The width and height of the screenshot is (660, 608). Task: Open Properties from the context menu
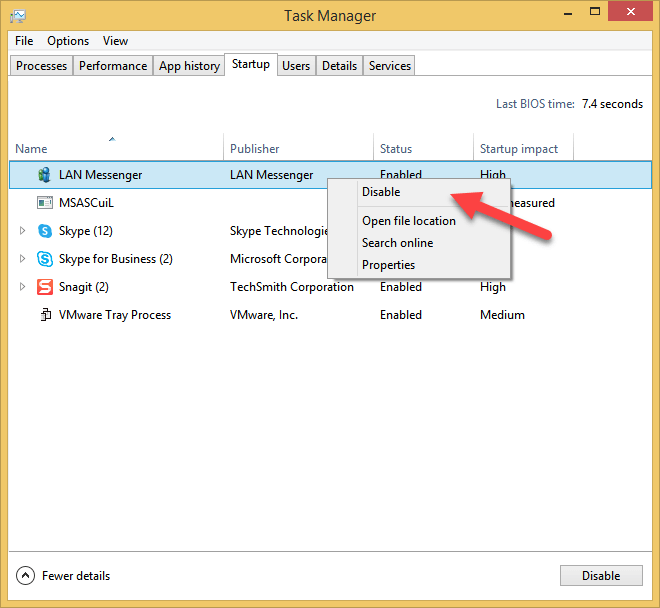[x=388, y=265]
